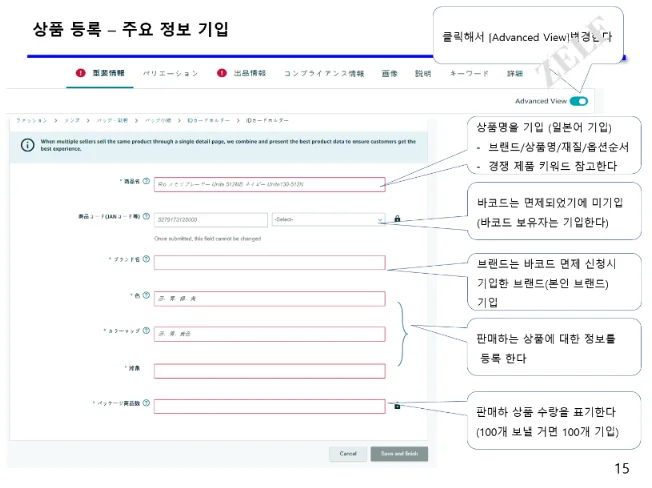The width and height of the screenshot is (652, 488).
Task: Click the lock icon beside the パッケージ商品数 field
Action: click(x=397, y=406)
